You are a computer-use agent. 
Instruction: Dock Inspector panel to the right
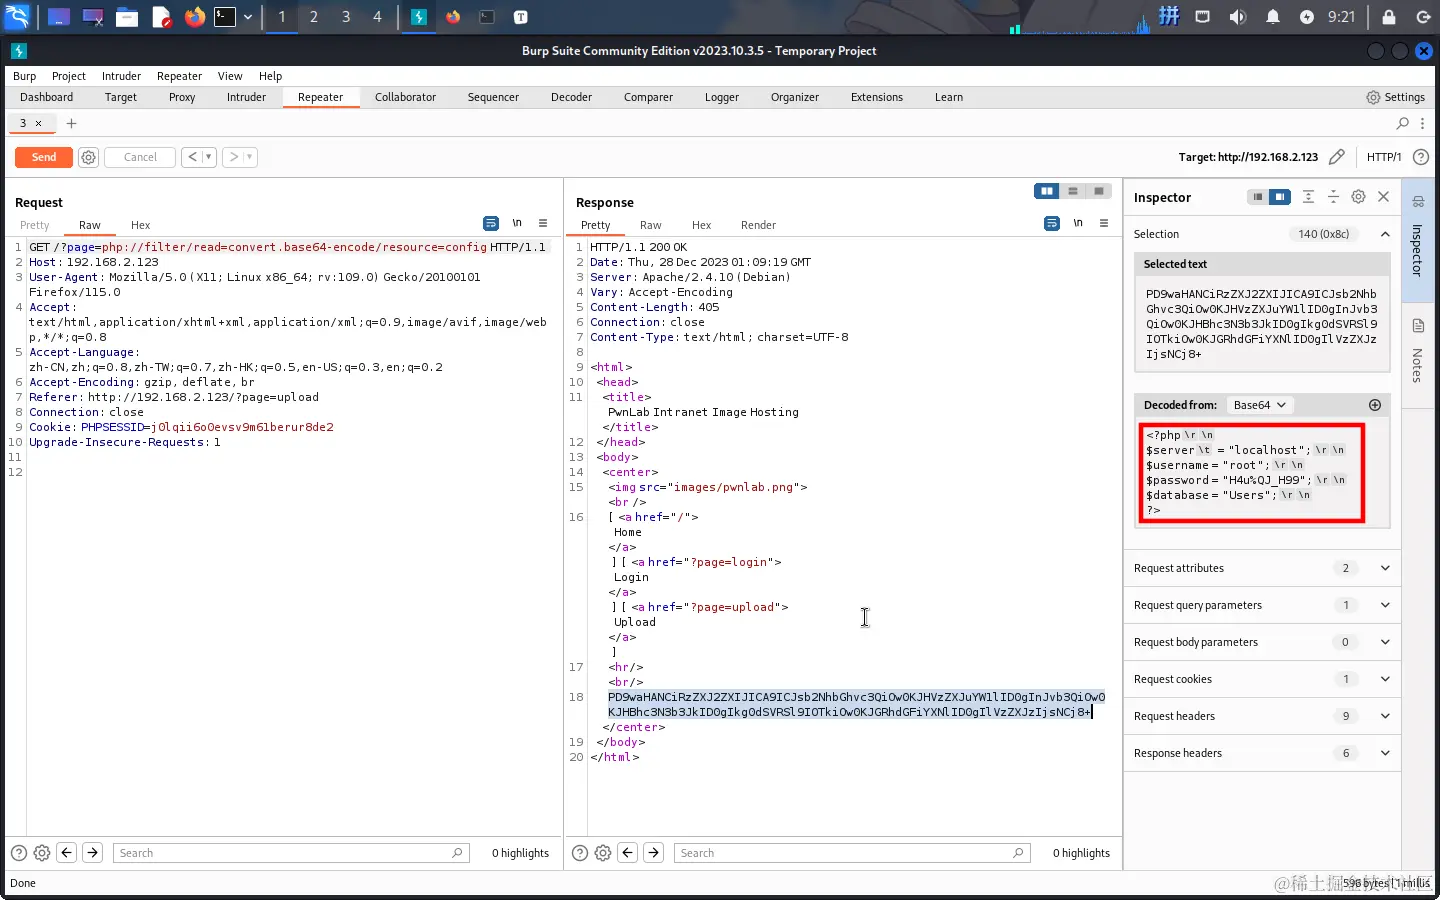(1280, 197)
